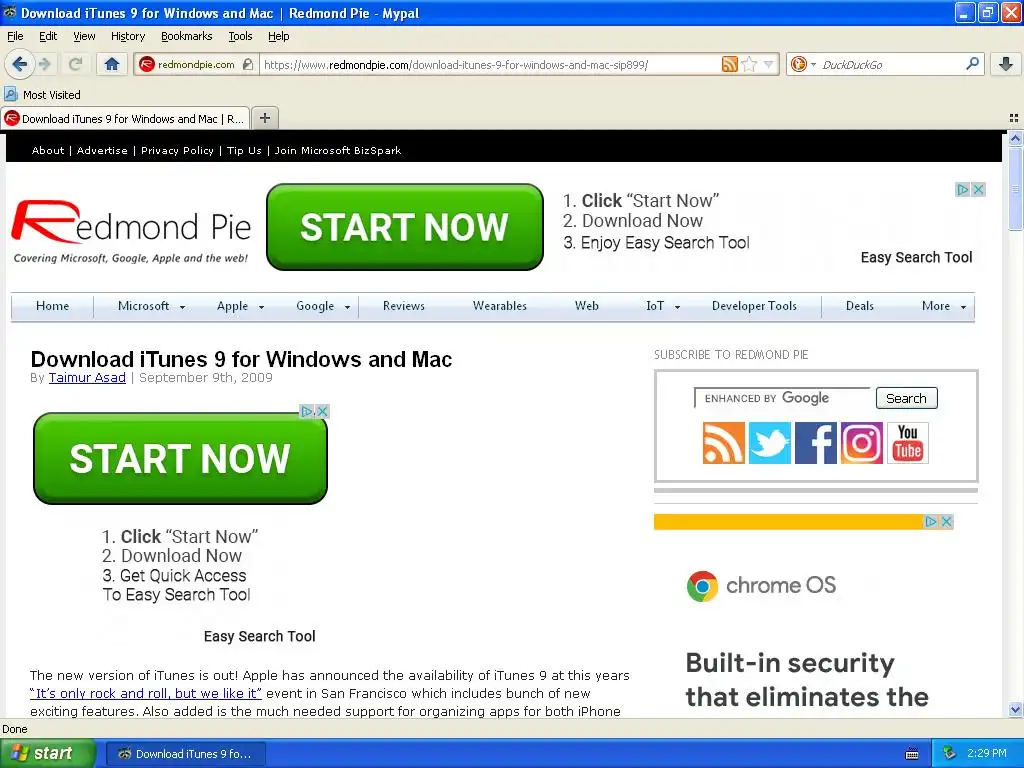Open the Facebook icon in sidebar
Viewport: 1024px width, 768px height.
pos(816,442)
